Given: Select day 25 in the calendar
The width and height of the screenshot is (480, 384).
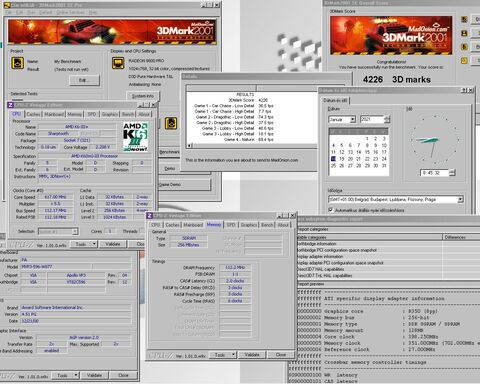Looking at the screenshot, I should click(x=333, y=166).
